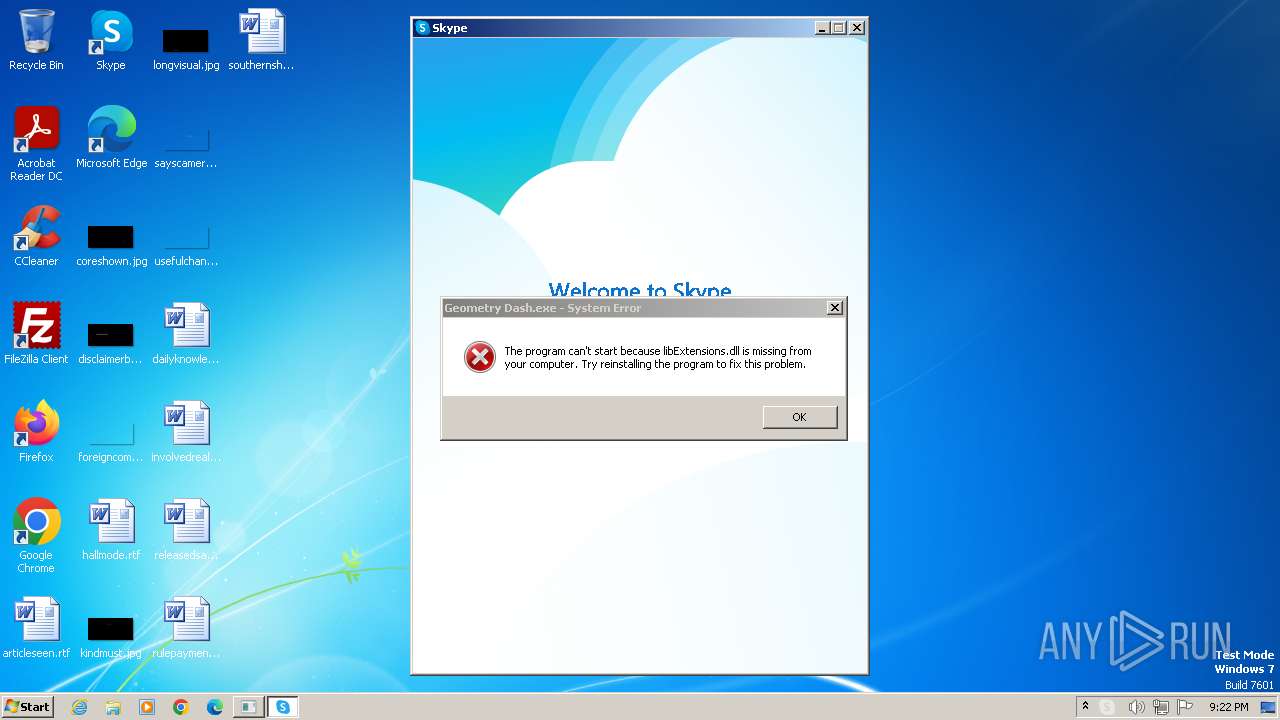The image size is (1280, 720).
Task: Select articleseen.rtf document icon
Action: [36, 628]
